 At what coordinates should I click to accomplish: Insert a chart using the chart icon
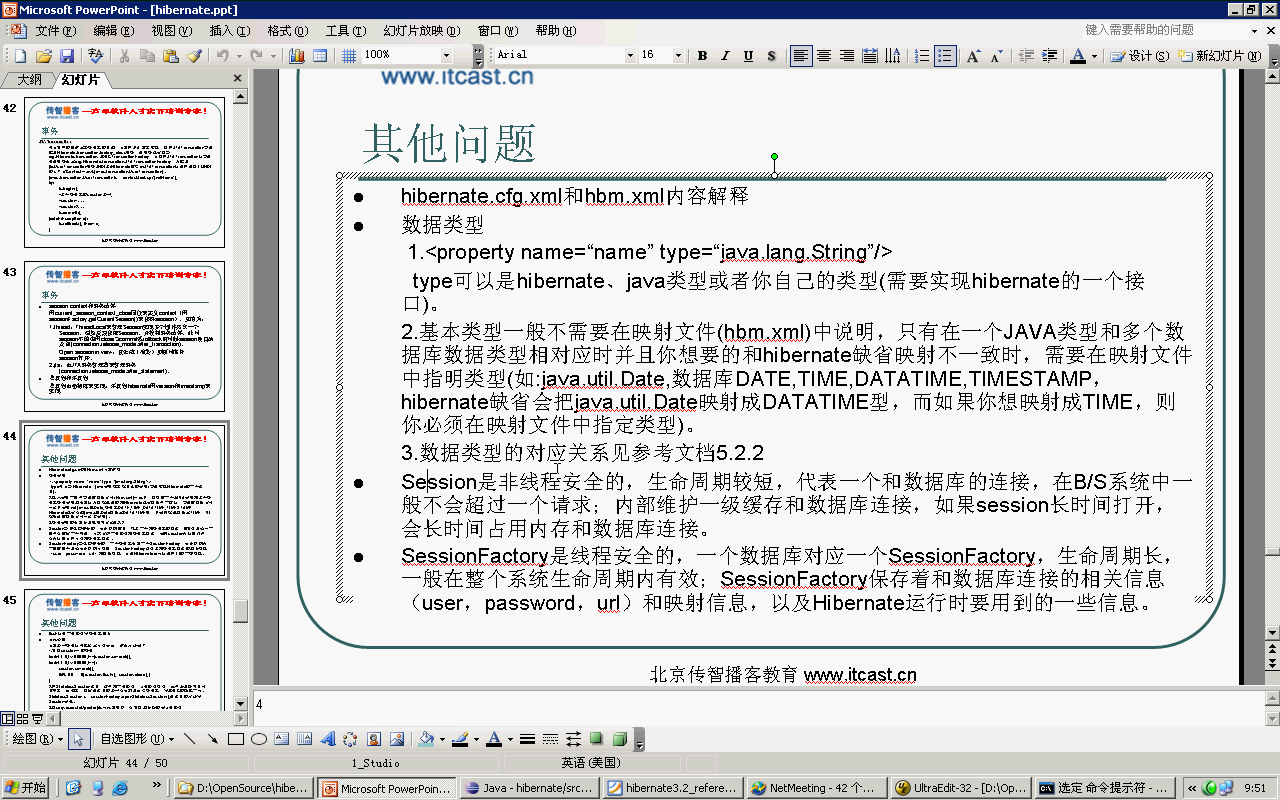coord(297,56)
